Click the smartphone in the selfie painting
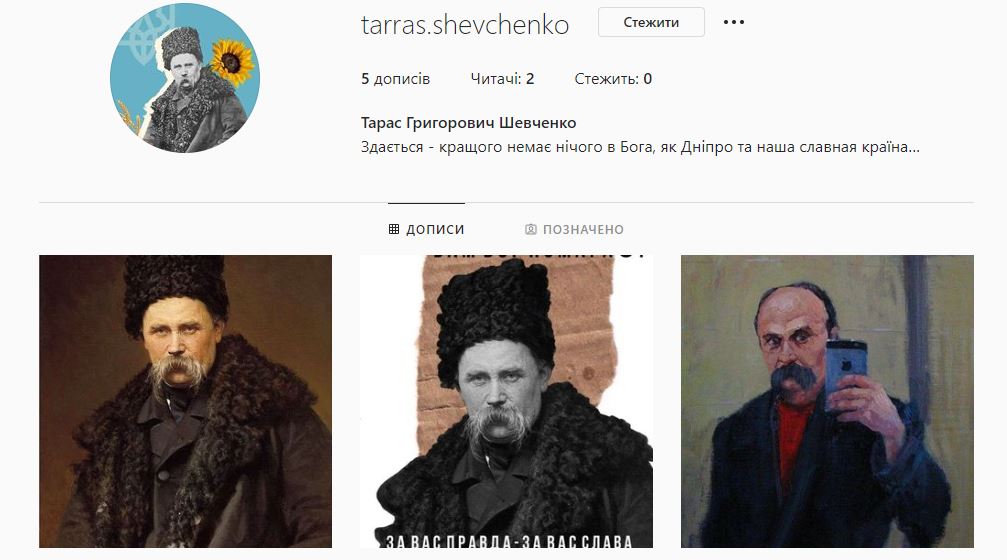 coord(846,371)
